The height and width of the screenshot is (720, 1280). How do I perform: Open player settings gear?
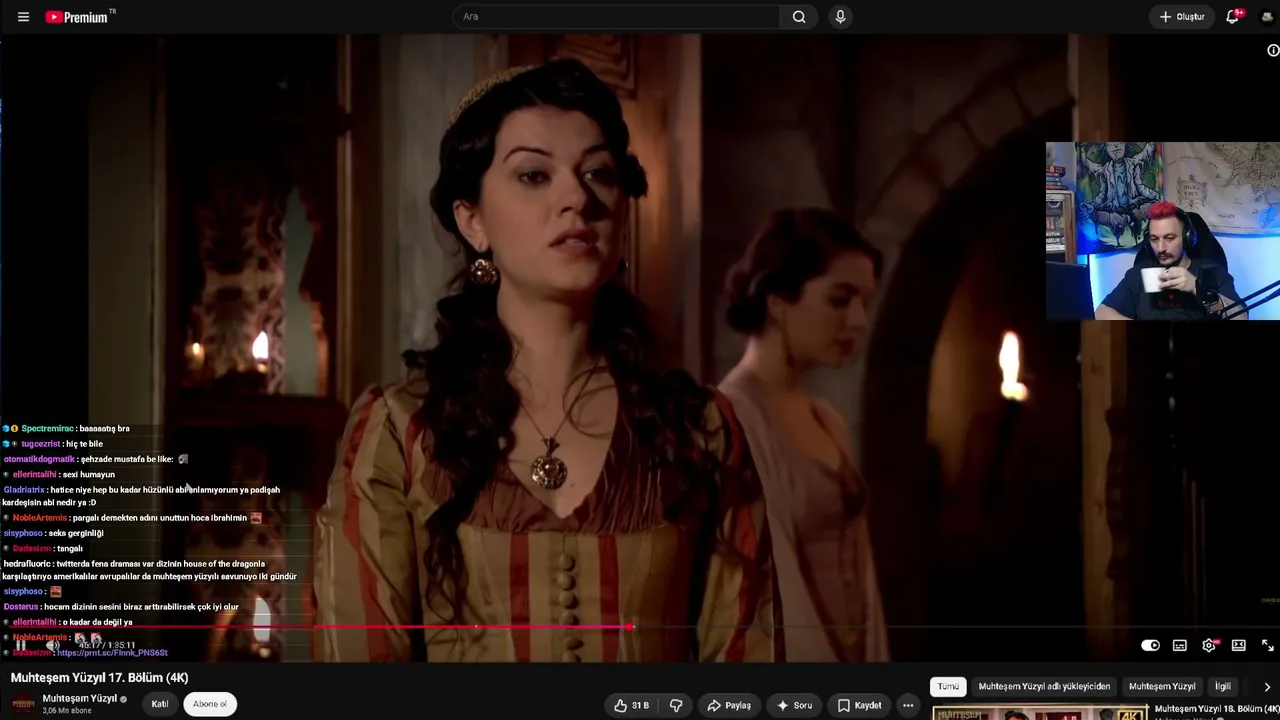click(x=1209, y=646)
